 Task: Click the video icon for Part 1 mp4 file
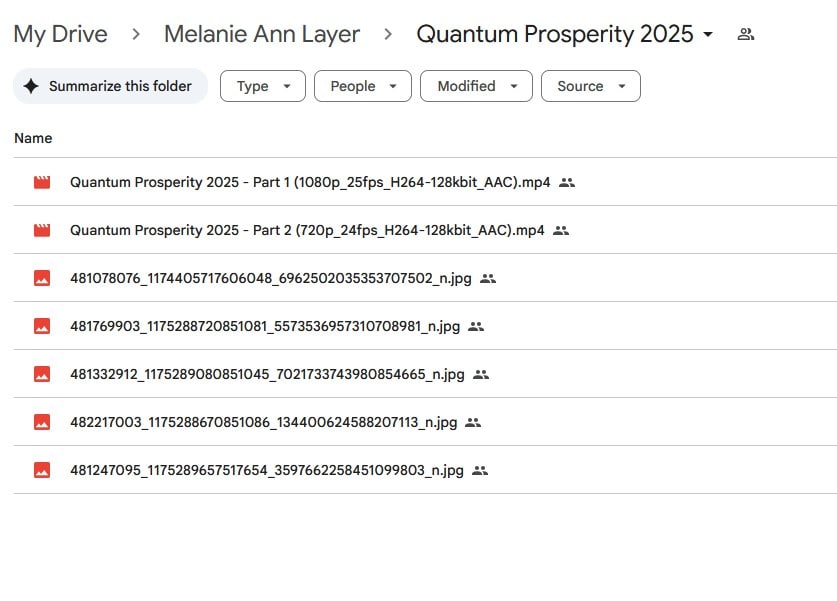[x=40, y=182]
